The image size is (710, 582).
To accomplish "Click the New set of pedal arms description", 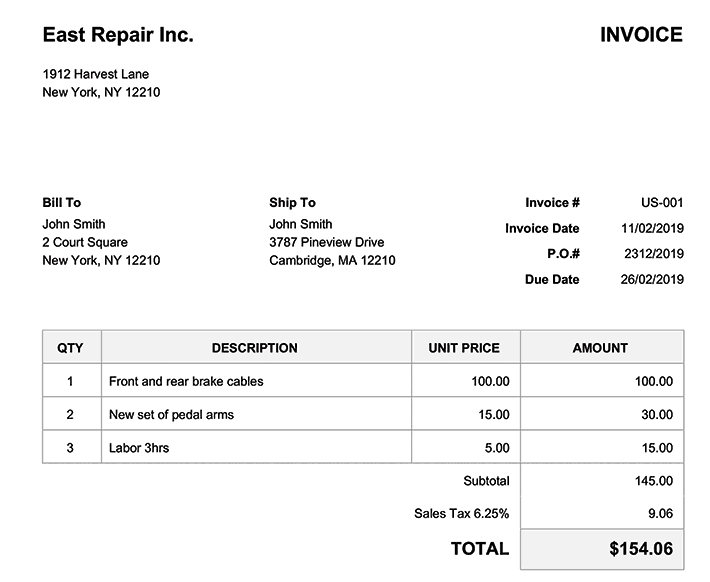I will (171, 414).
